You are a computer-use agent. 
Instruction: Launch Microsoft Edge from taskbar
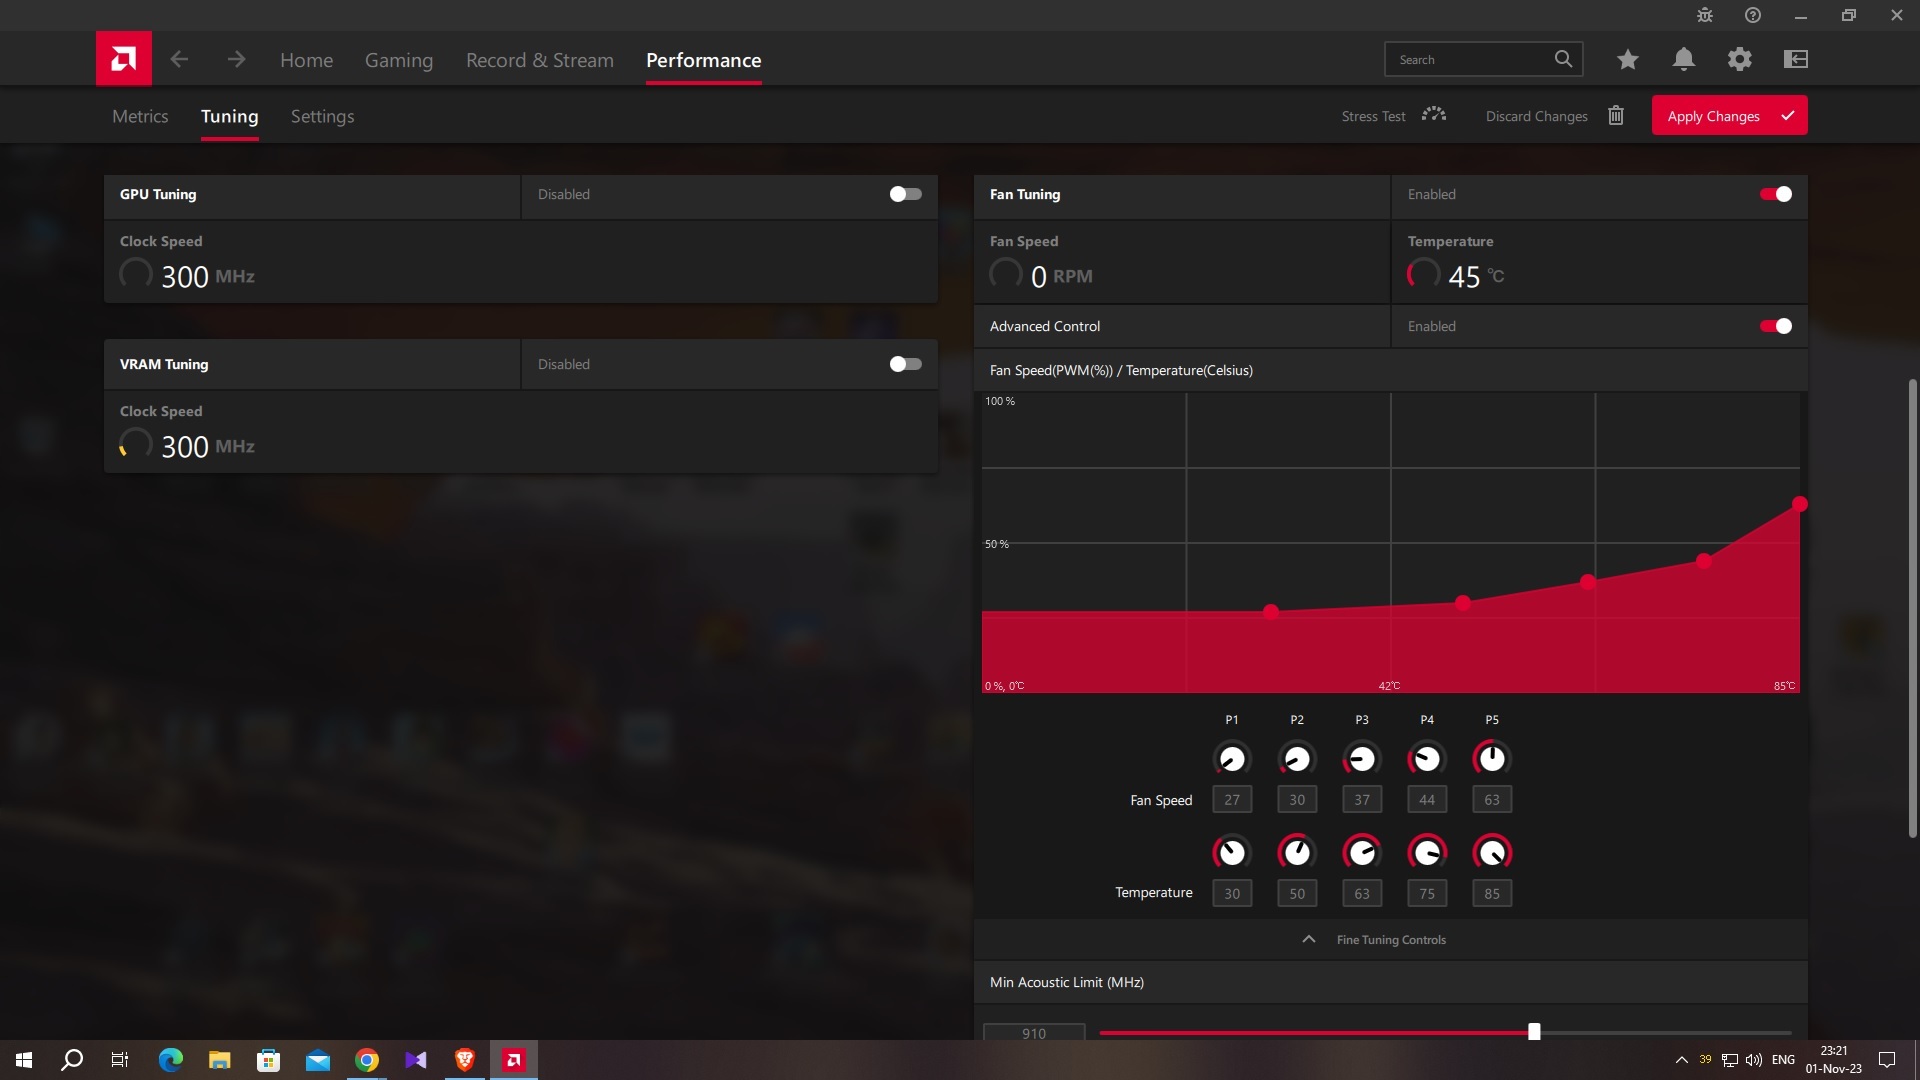pos(171,1060)
